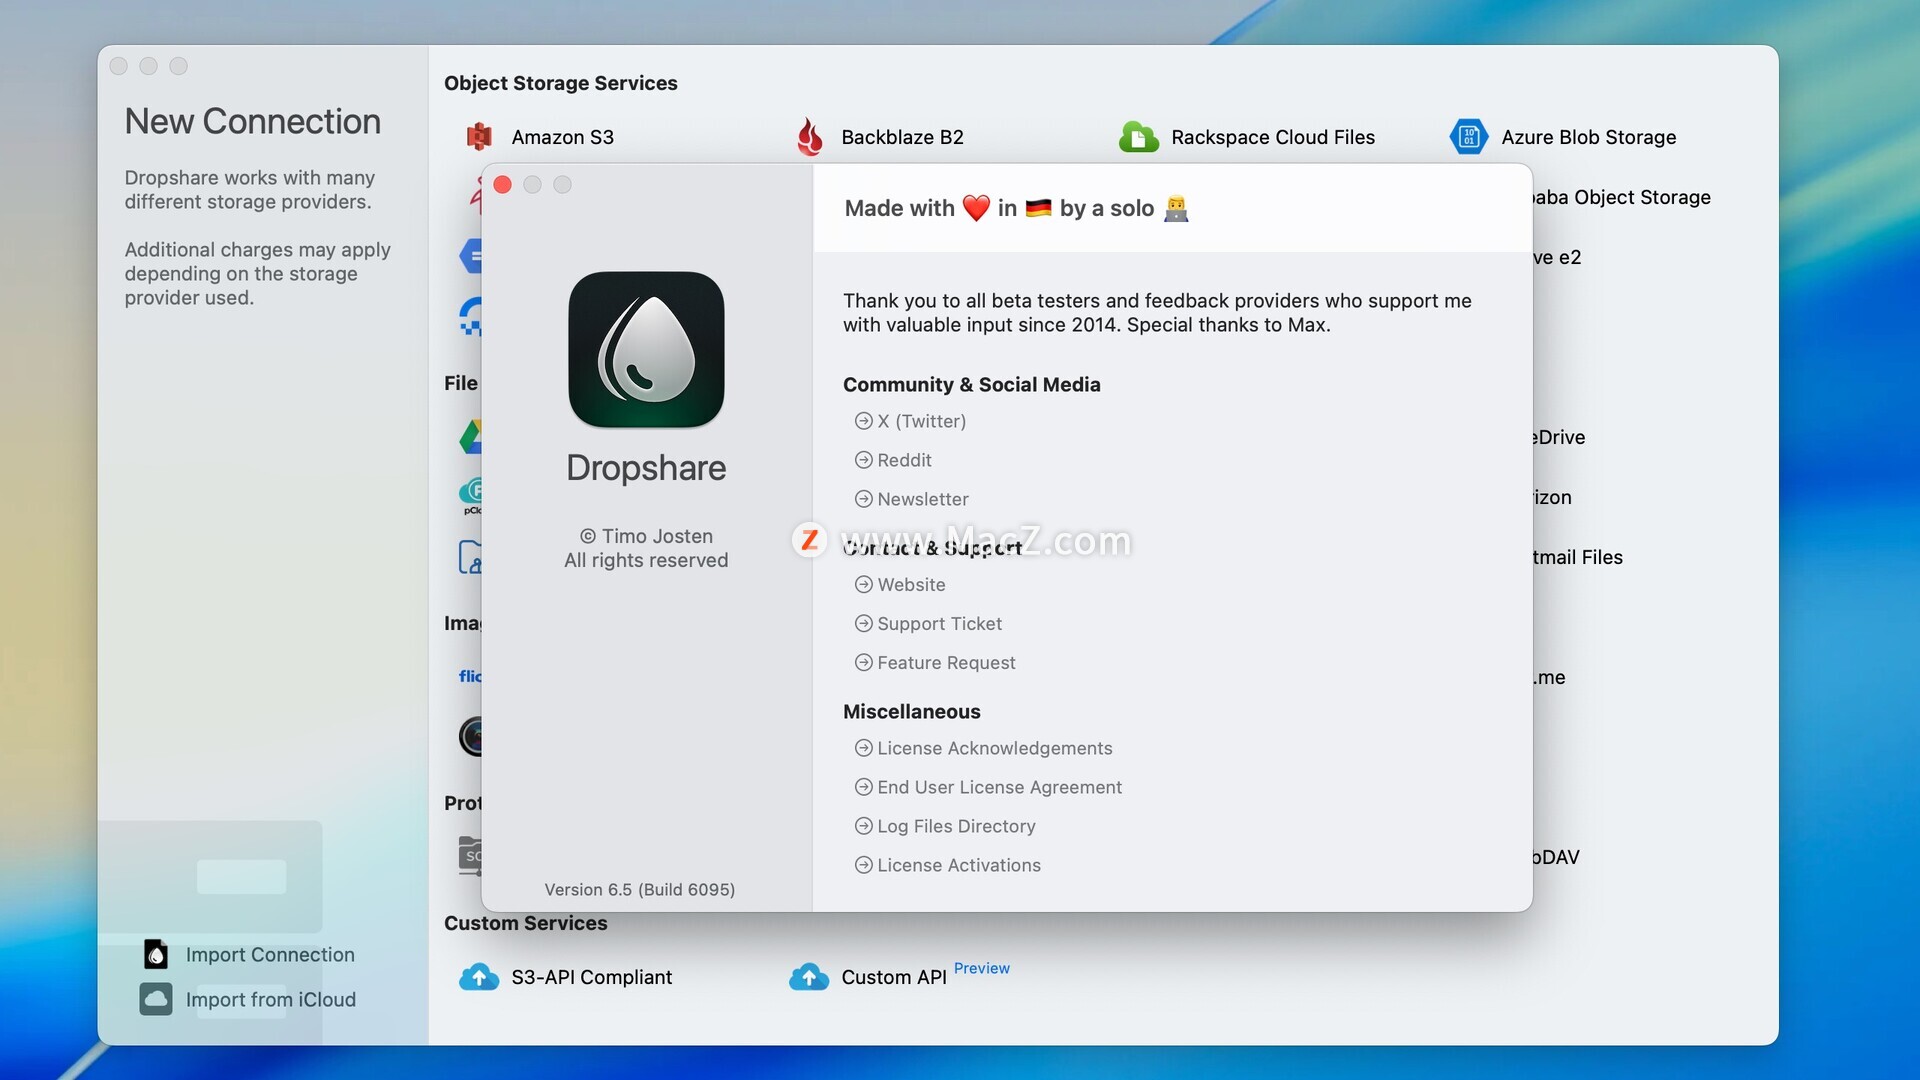Open the Reddit community link
This screenshot has height=1080, width=1920.
(904, 460)
